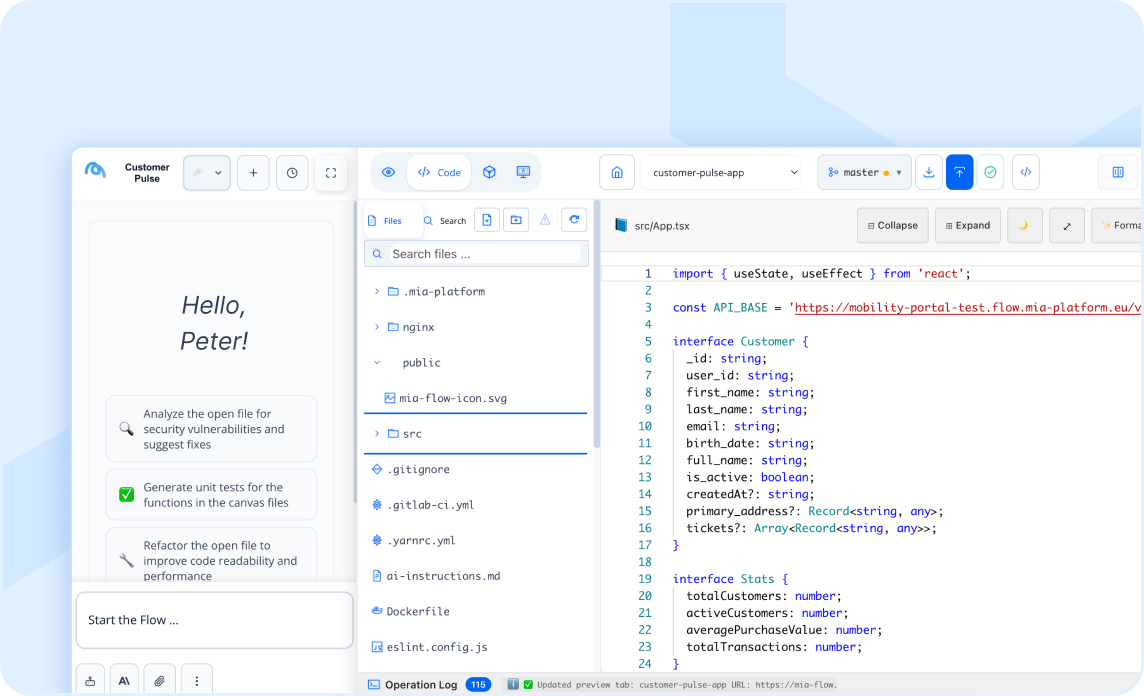Viewport: 1144px width, 696px height.
Task: Open chat history clock icon
Action: click(292, 173)
